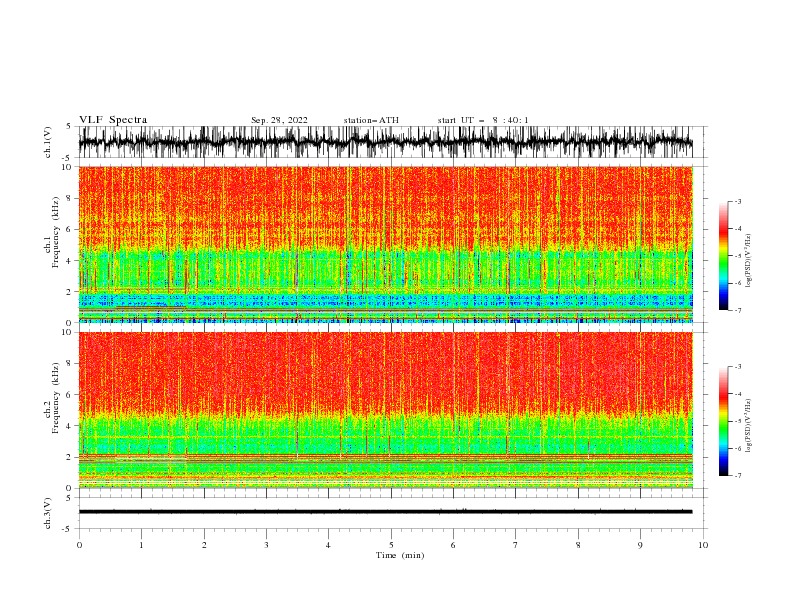Click the "-7" tick on ch.2 colorbar

[737, 475]
